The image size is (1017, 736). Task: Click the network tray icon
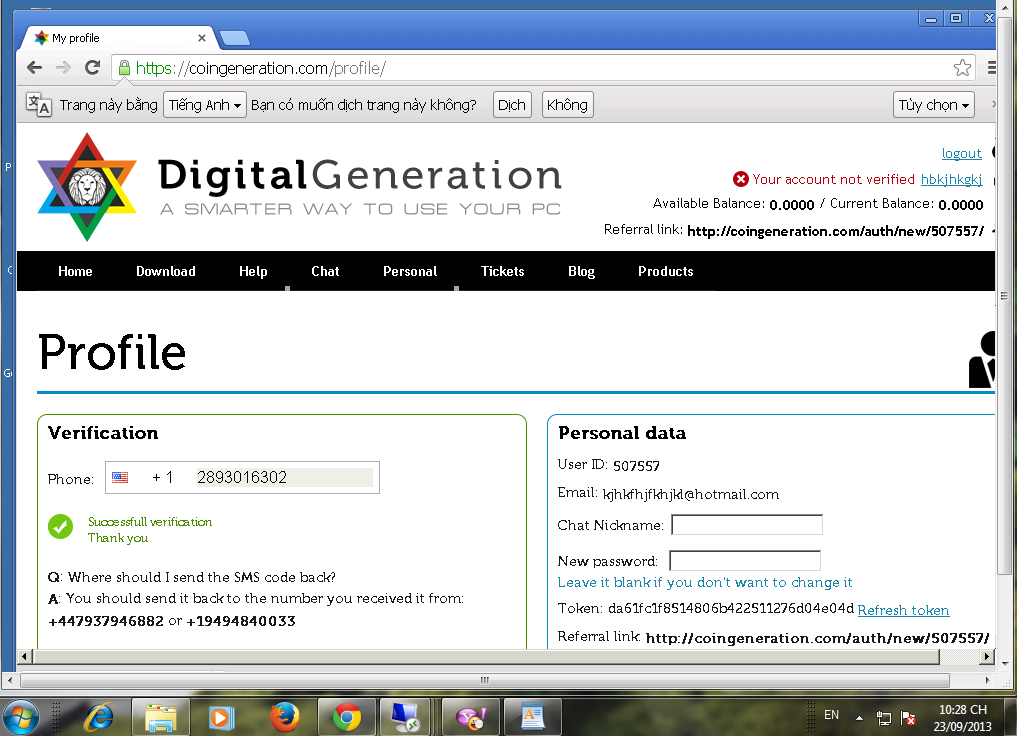tap(883, 718)
